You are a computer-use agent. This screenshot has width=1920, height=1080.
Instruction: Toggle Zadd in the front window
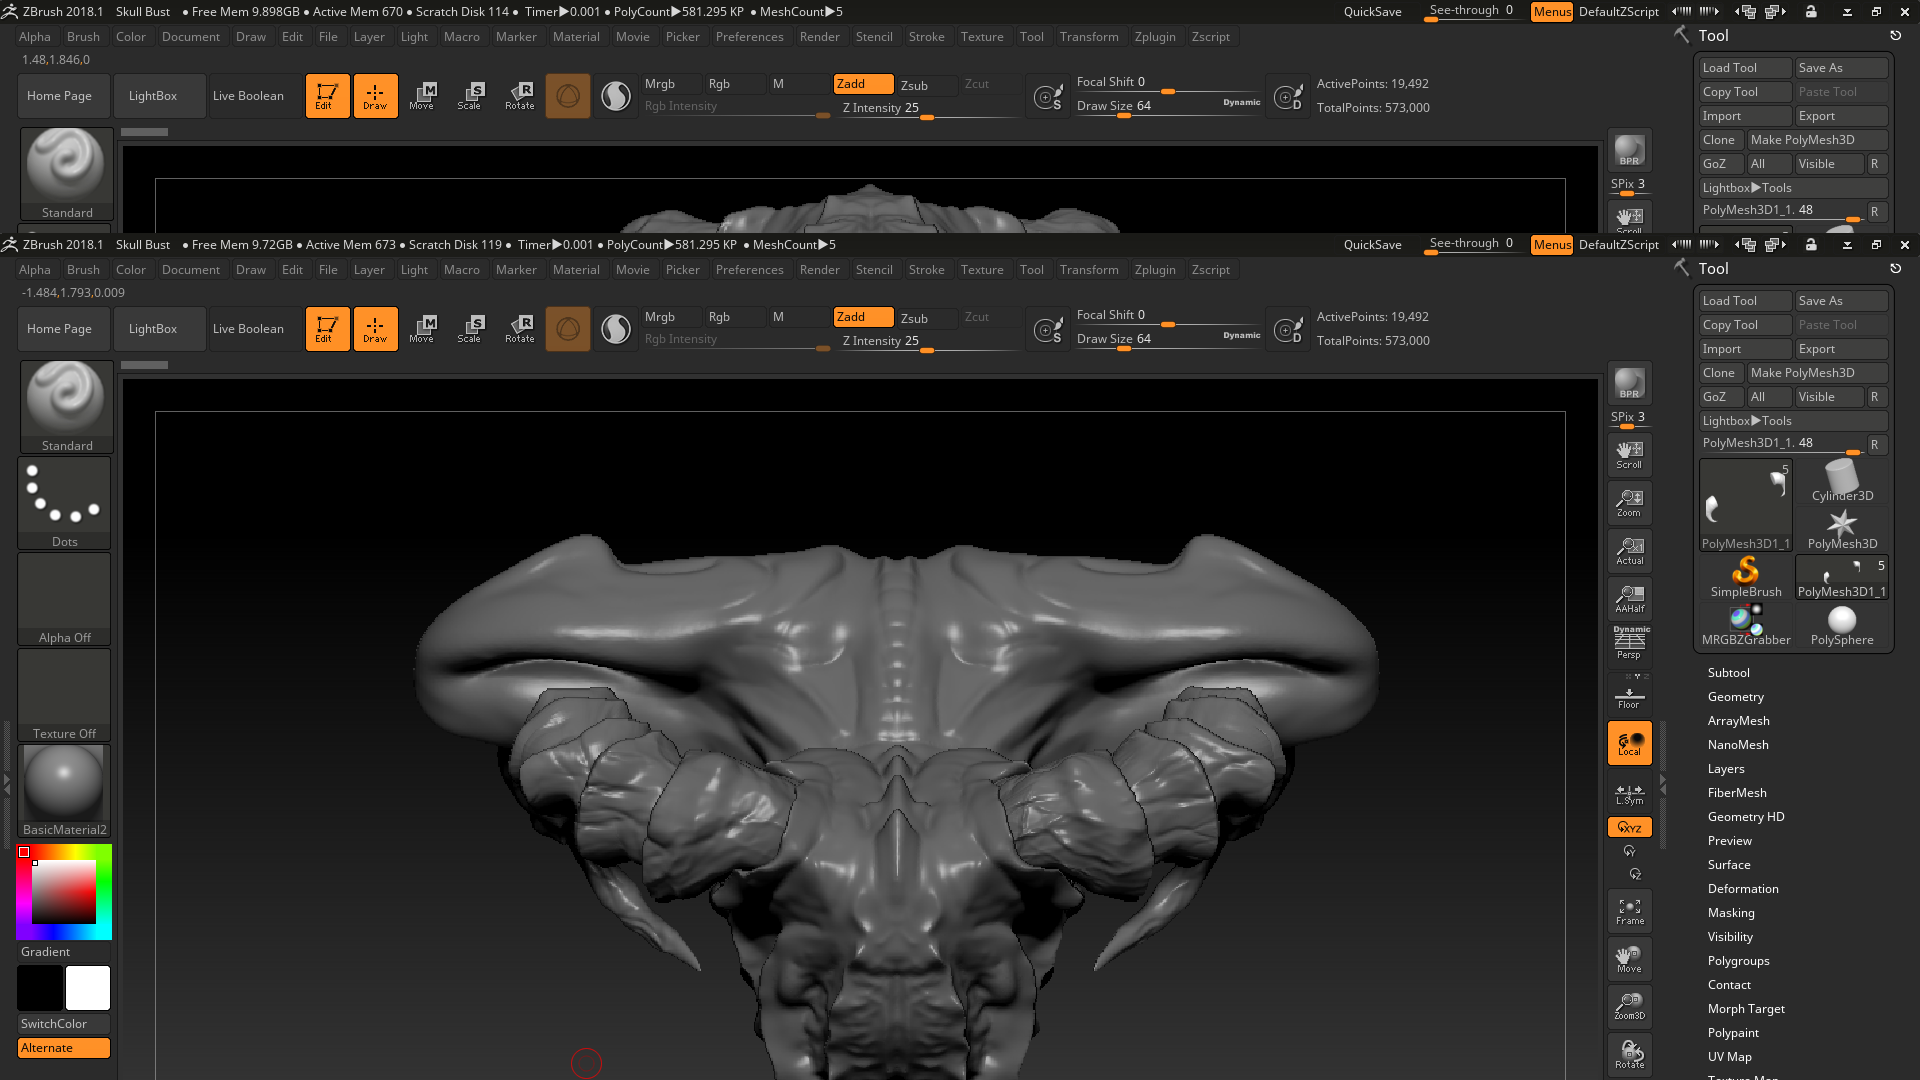(864, 317)
